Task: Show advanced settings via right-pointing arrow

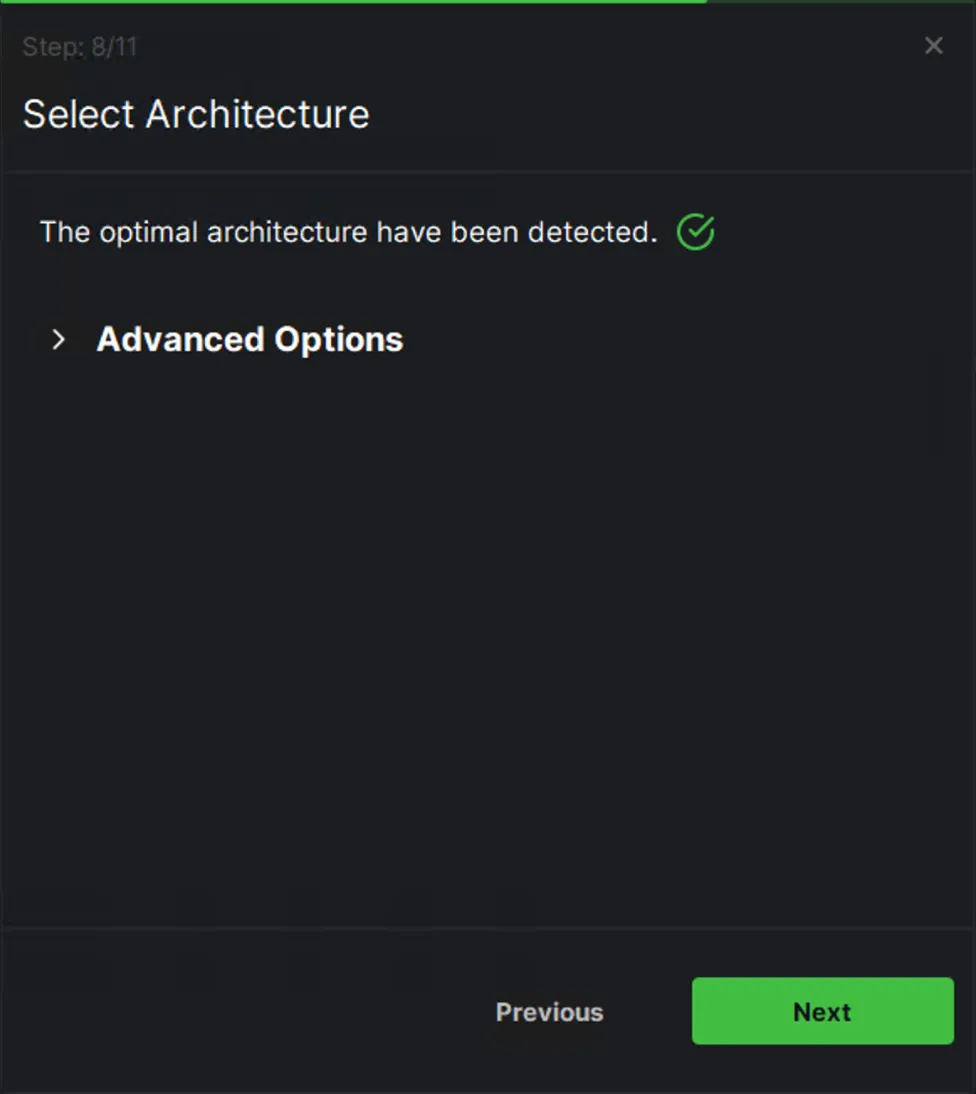Action: point(59,340)
